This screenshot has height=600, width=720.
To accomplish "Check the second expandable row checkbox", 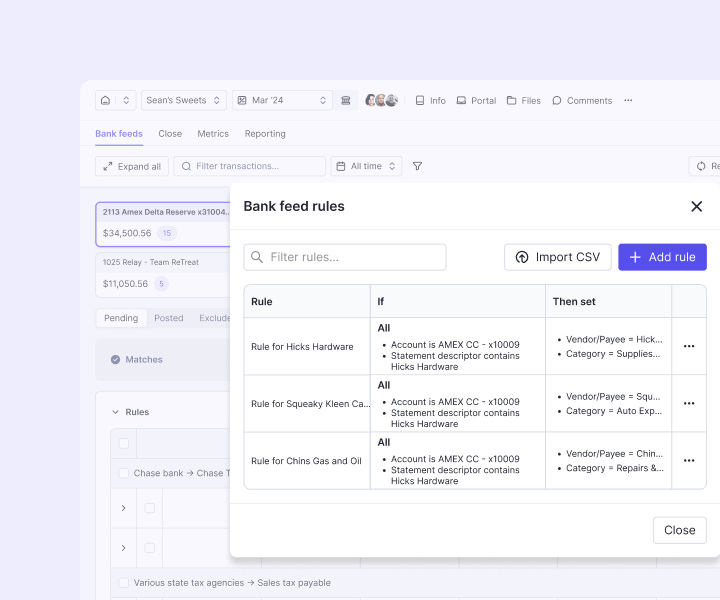I will [150, 548].
